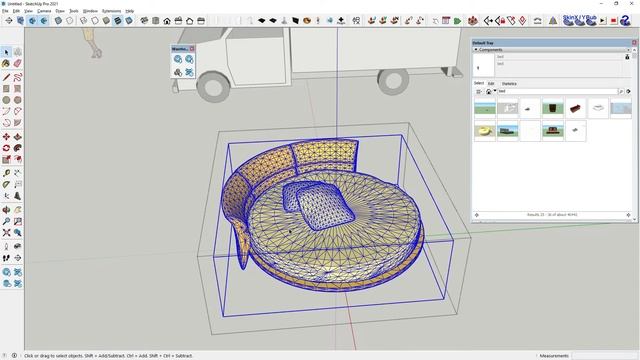Click the search magnifier button in Components
This screenshot has height=360, width=640.
tap(621, 91)
